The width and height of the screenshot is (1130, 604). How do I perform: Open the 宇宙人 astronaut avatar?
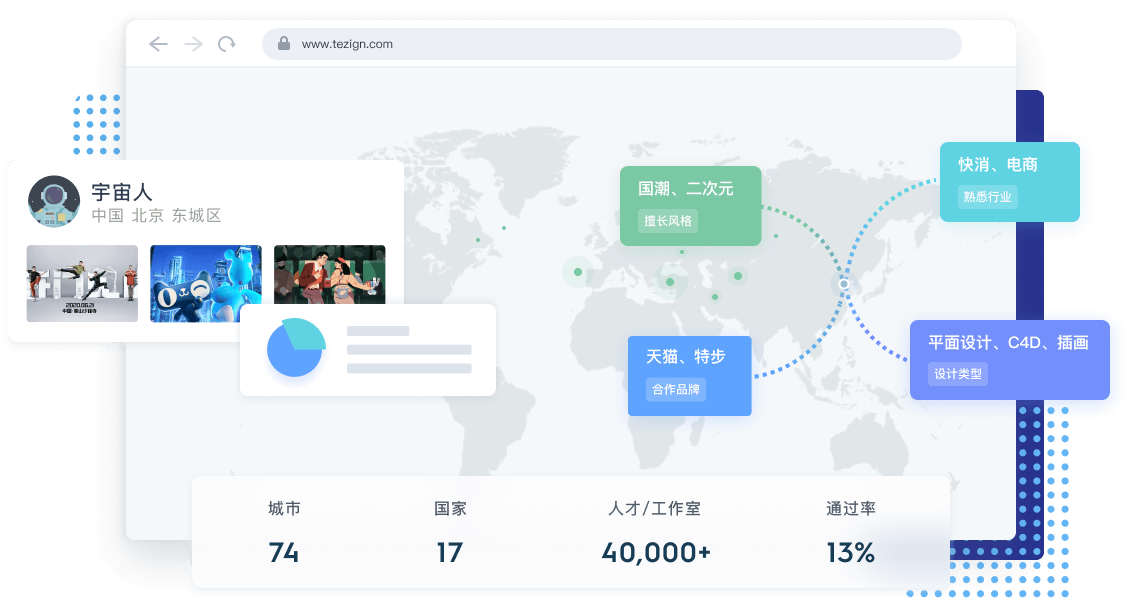[54, 201]
